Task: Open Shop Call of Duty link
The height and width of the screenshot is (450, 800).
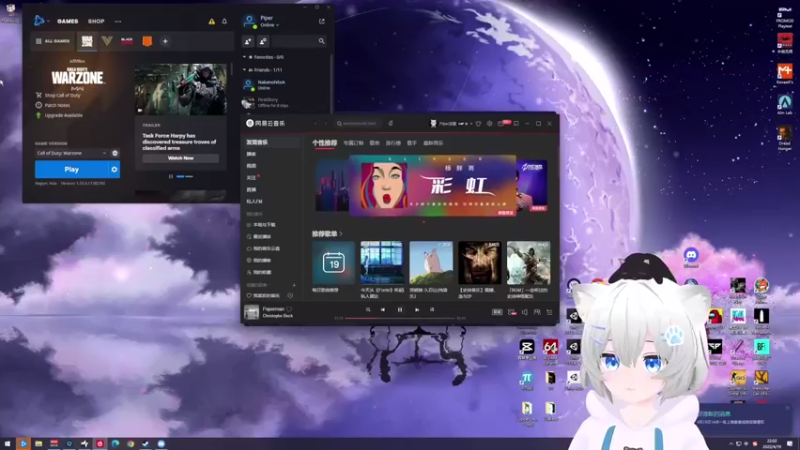Action: point(58,95)
